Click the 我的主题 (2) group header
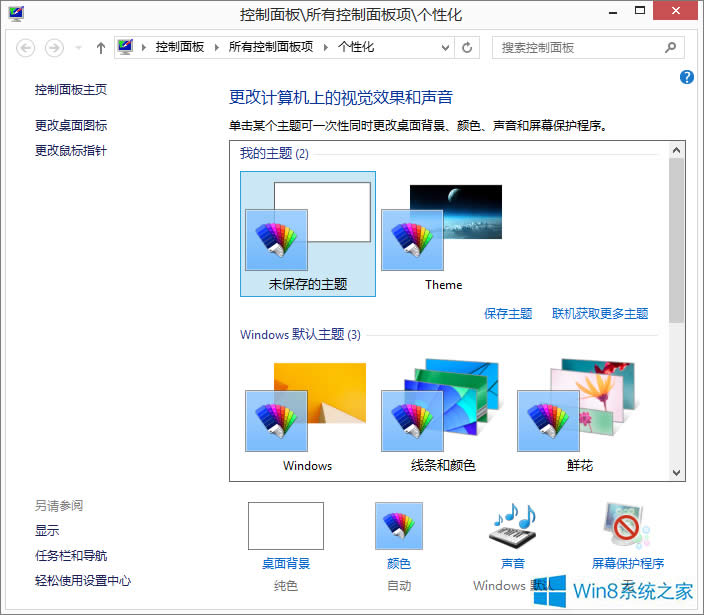Image resolution: width=704 pixels, height=615 pixels. click(x=274, y=154)
